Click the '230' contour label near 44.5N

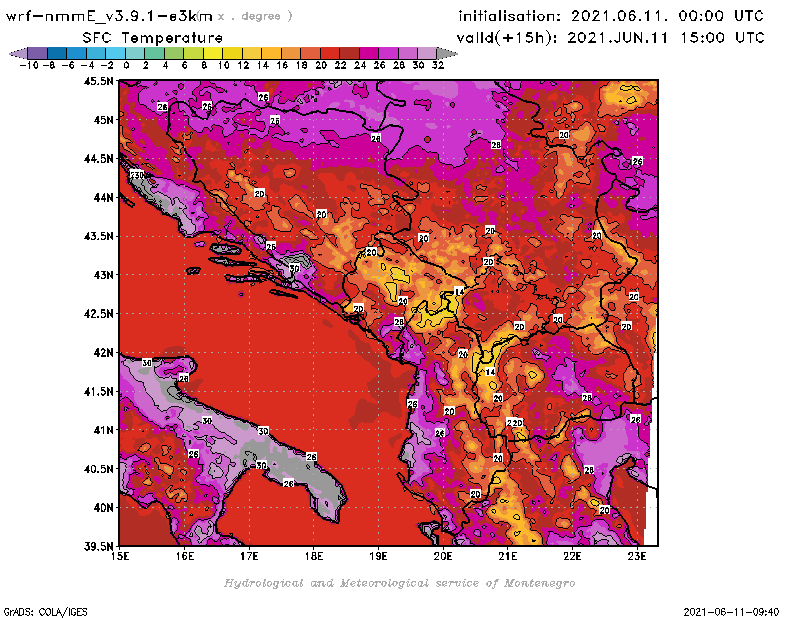(137, 175)
